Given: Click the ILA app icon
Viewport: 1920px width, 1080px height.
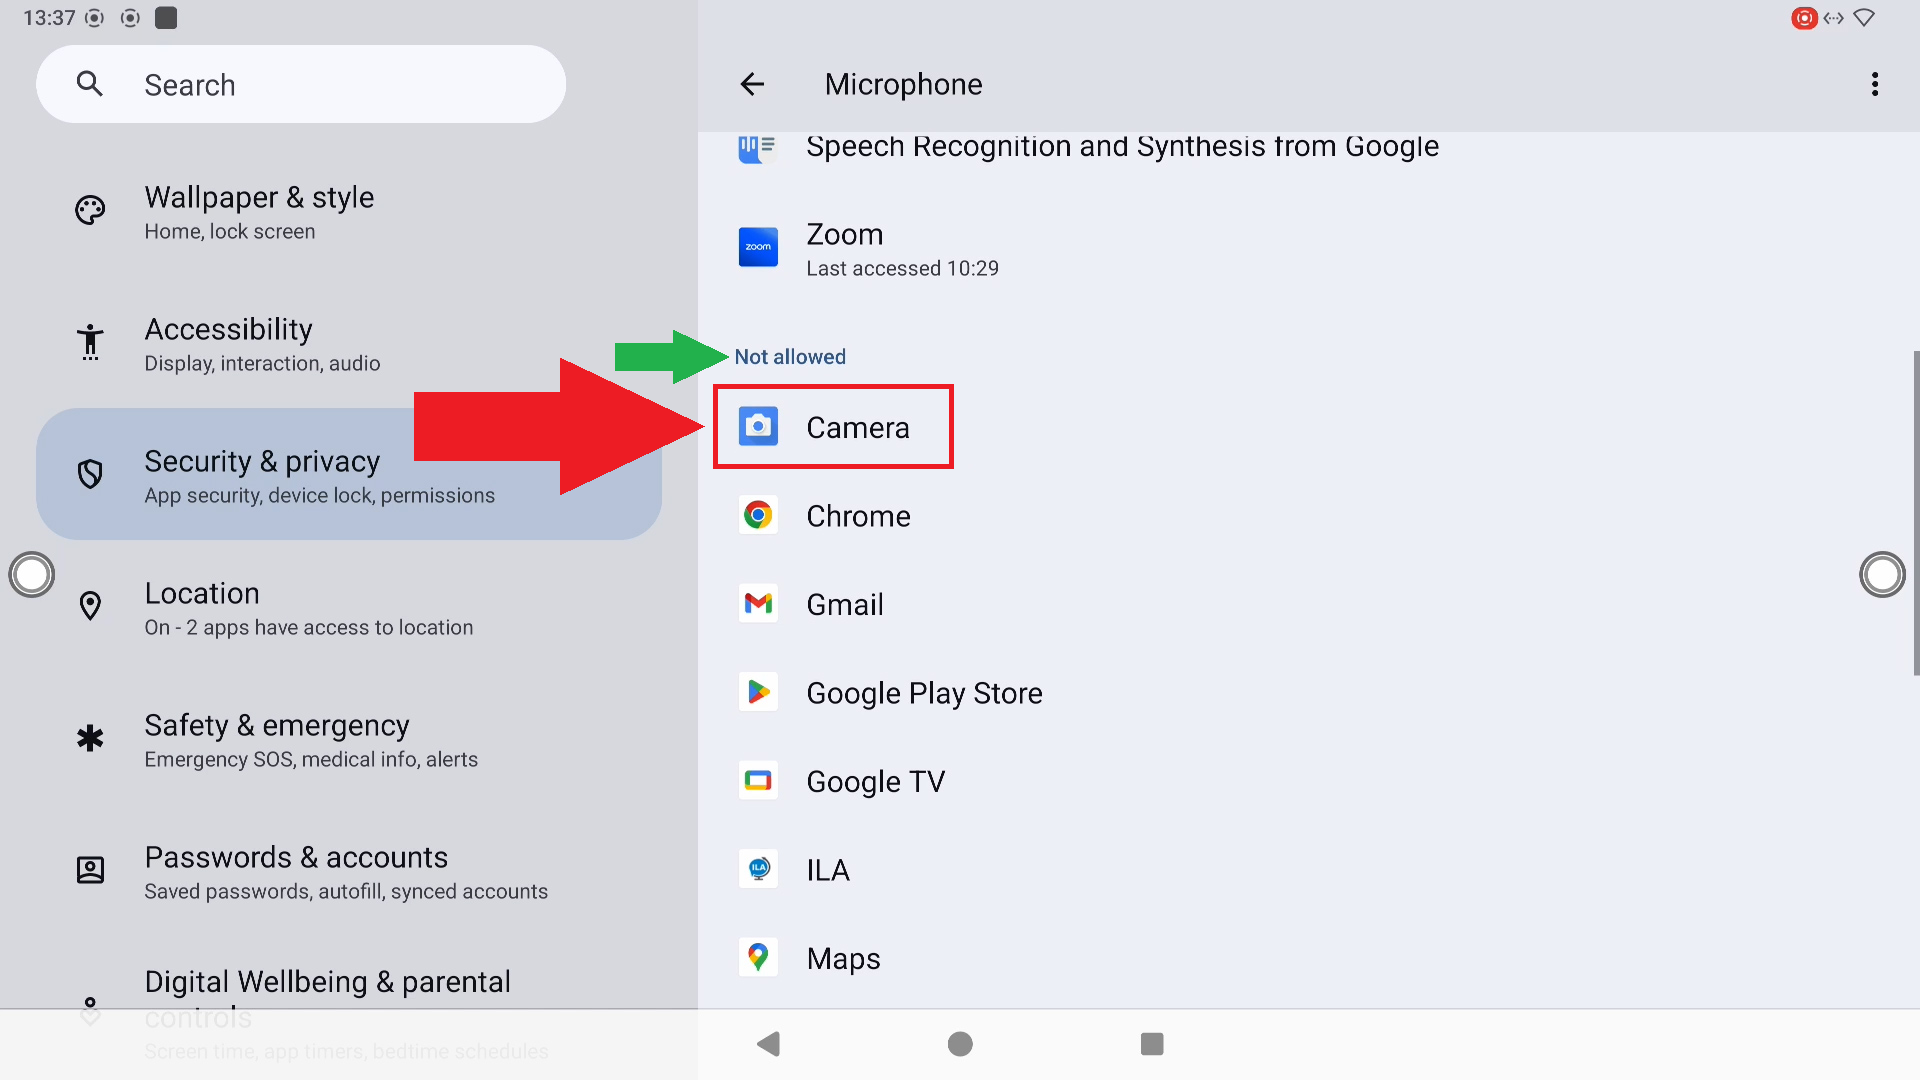Looking at the screenshot, I should point(758,869).
